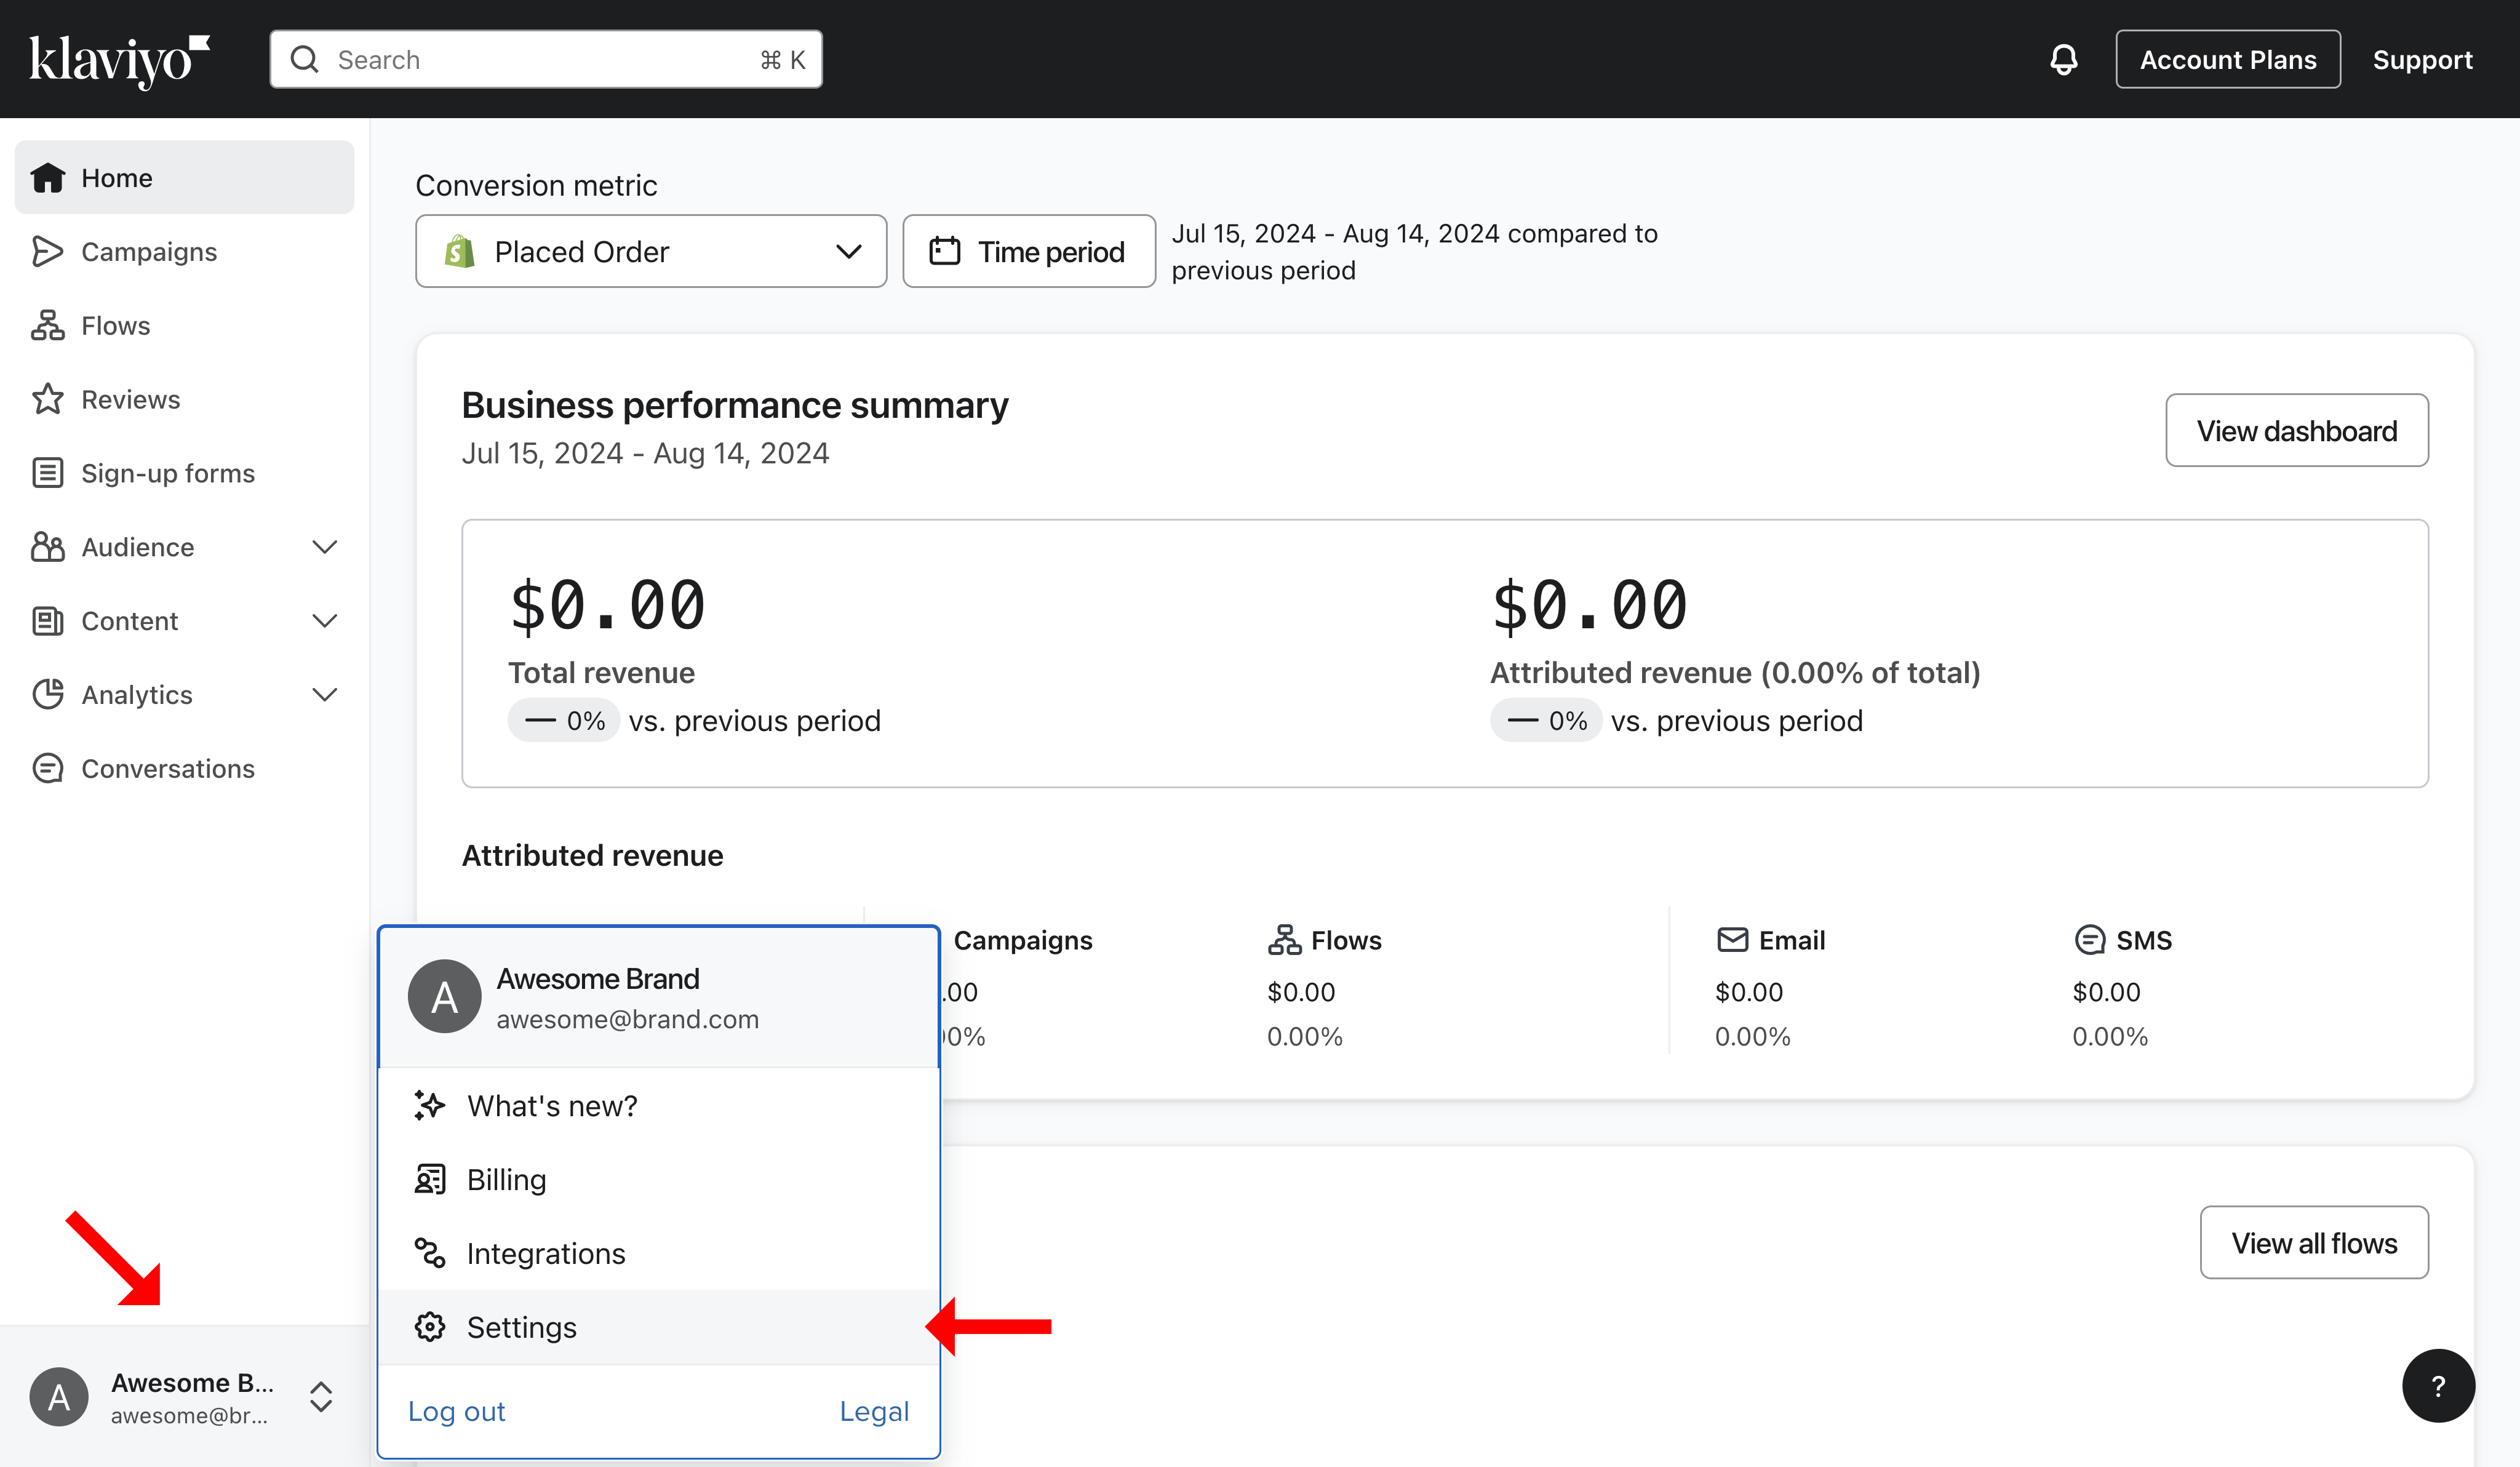The image size is (2520, 1467).
Task: Go to Campaigns in sidebar
Action: [x=185, y=252]
